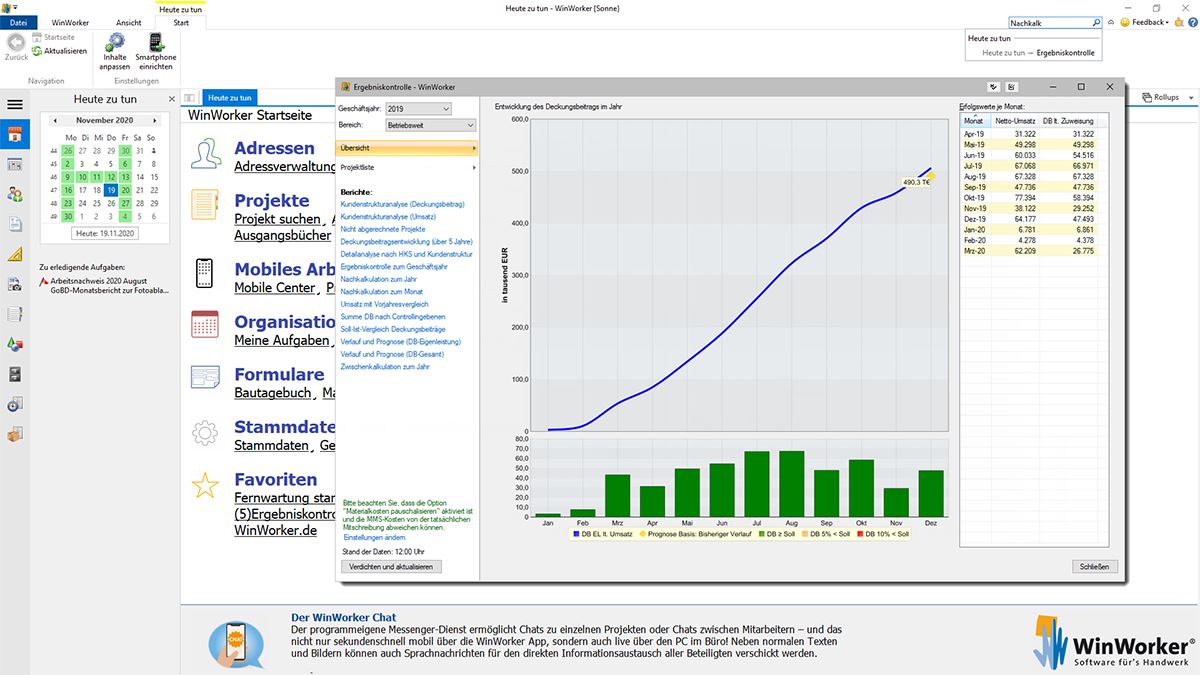Image resolution: width=1200 pixels, height=675 pixels.
Task: Select Übersicht in Ergebniskontrolle
Action: click(407, 148)
